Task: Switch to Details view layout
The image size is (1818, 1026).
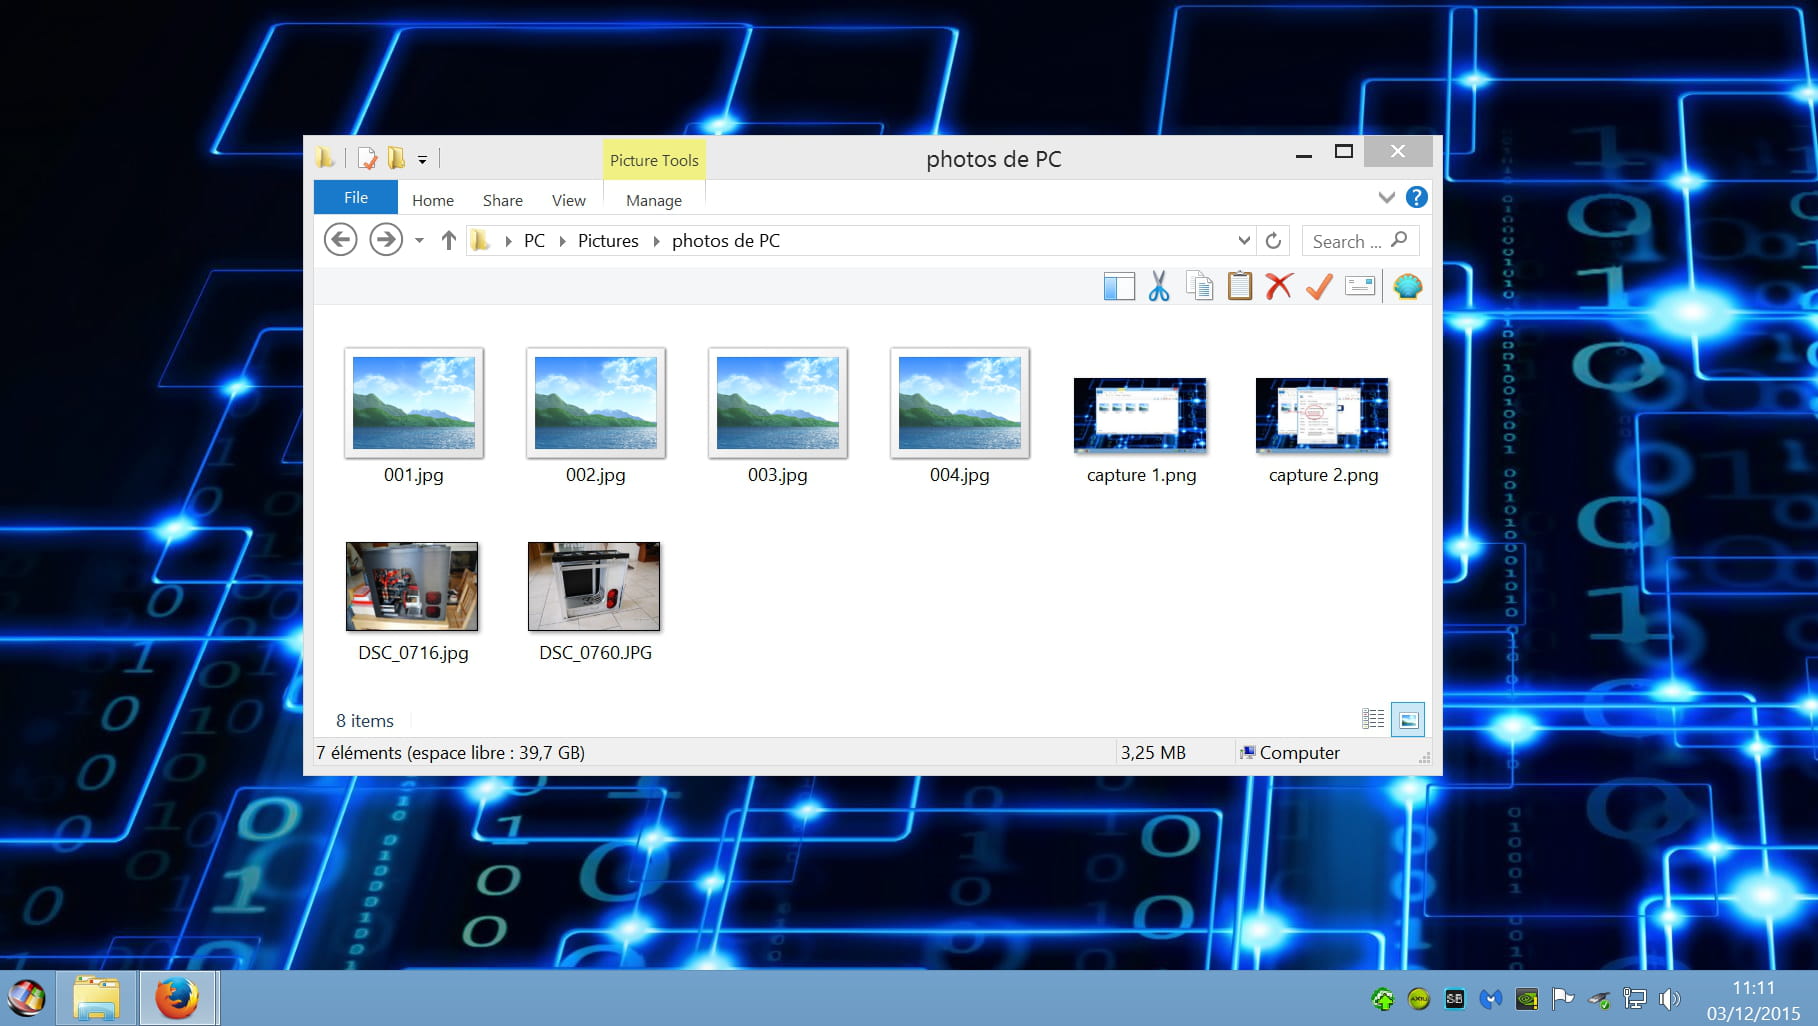Action: click(1373, 719)
